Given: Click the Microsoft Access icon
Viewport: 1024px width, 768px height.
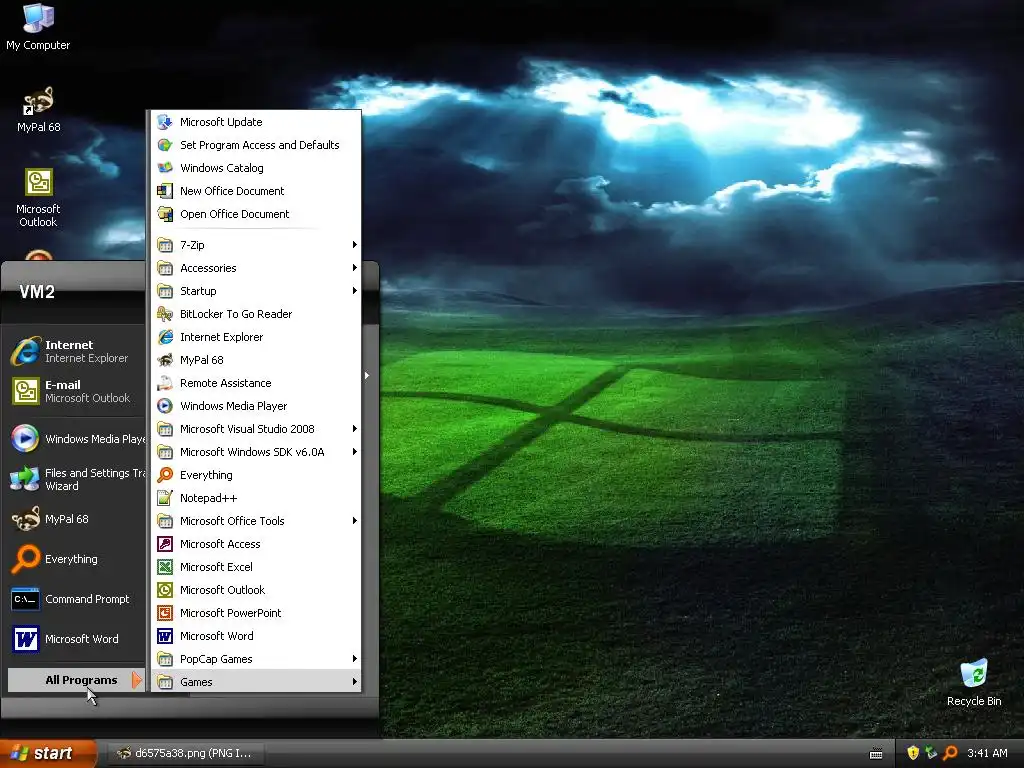Looking at the screenshot, I should pyautogui.click(x=165, y=544).
